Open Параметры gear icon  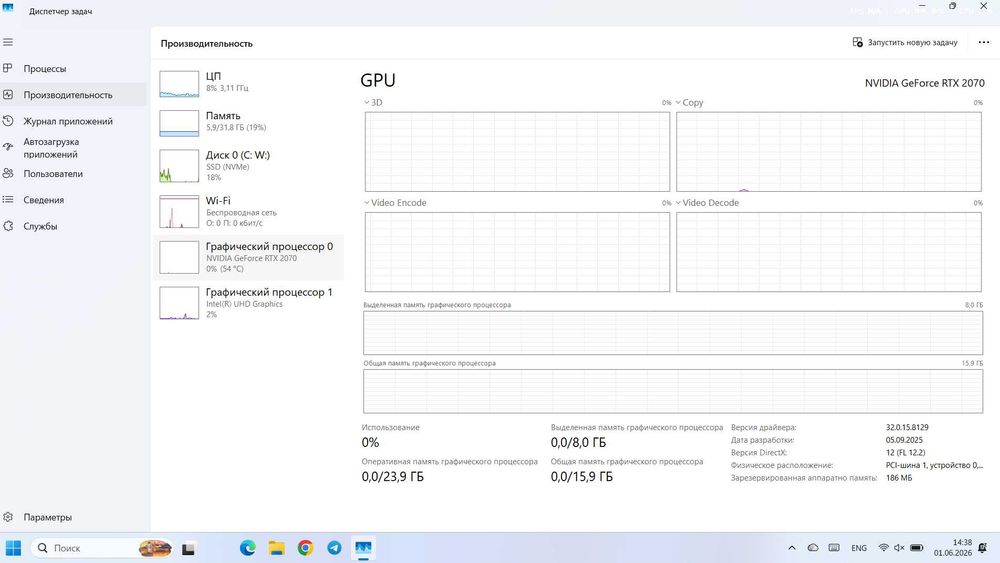tap(8, 517)
